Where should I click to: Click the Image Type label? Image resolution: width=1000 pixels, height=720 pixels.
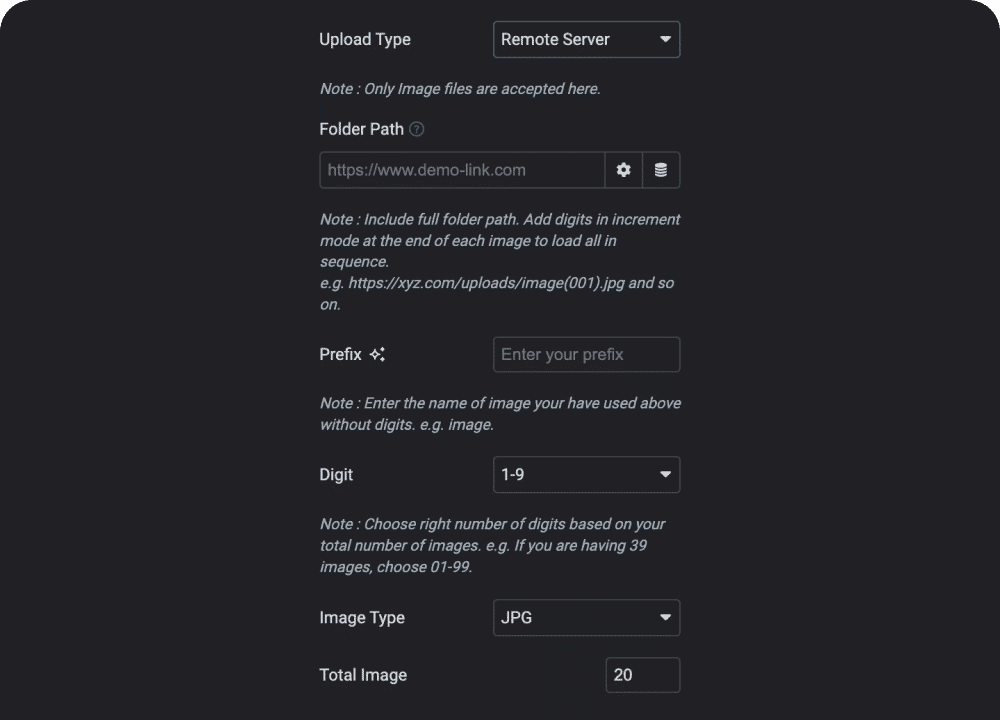362,618
